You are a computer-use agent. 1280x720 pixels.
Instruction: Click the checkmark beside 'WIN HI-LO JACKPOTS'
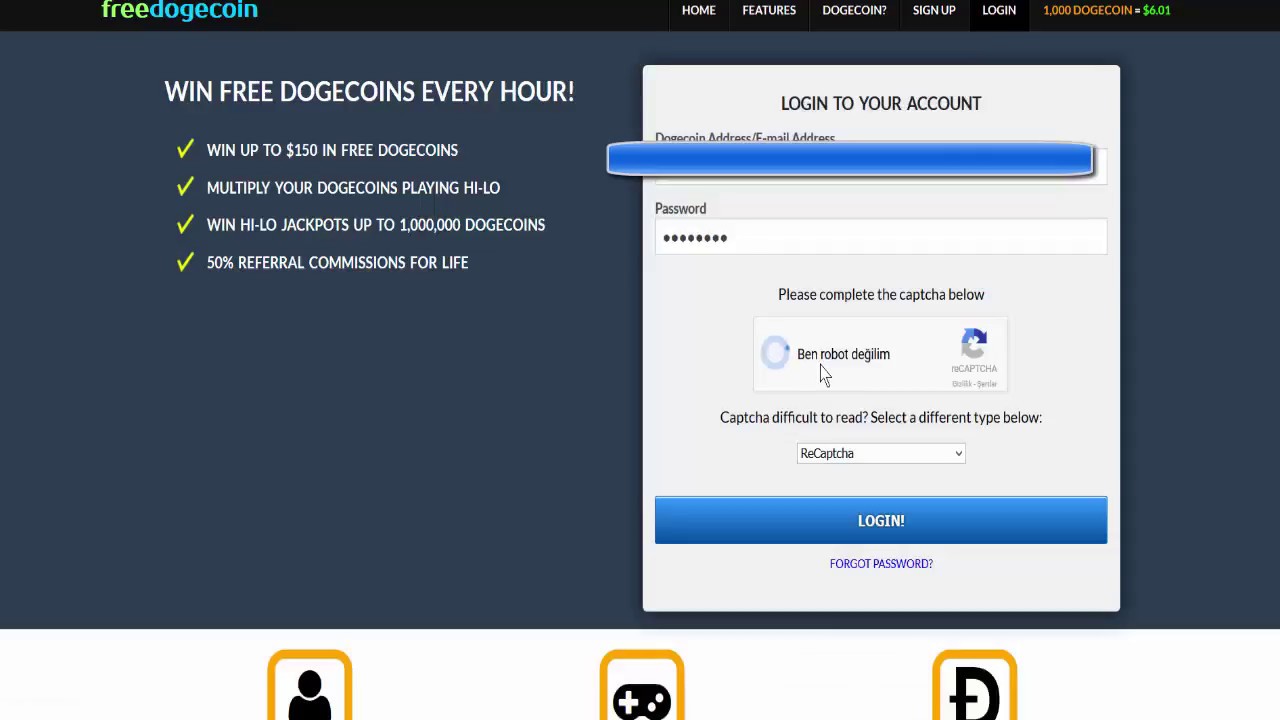pyautogui.click(x=185, y=224)
